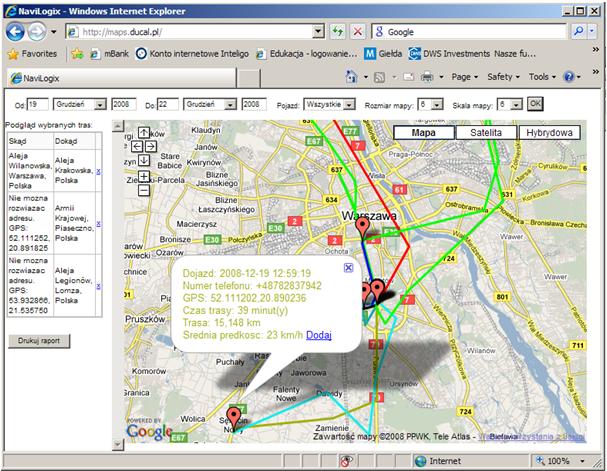607x471 pixels.
Task: Open the Giełda favorite link
Action: (383, 54)
